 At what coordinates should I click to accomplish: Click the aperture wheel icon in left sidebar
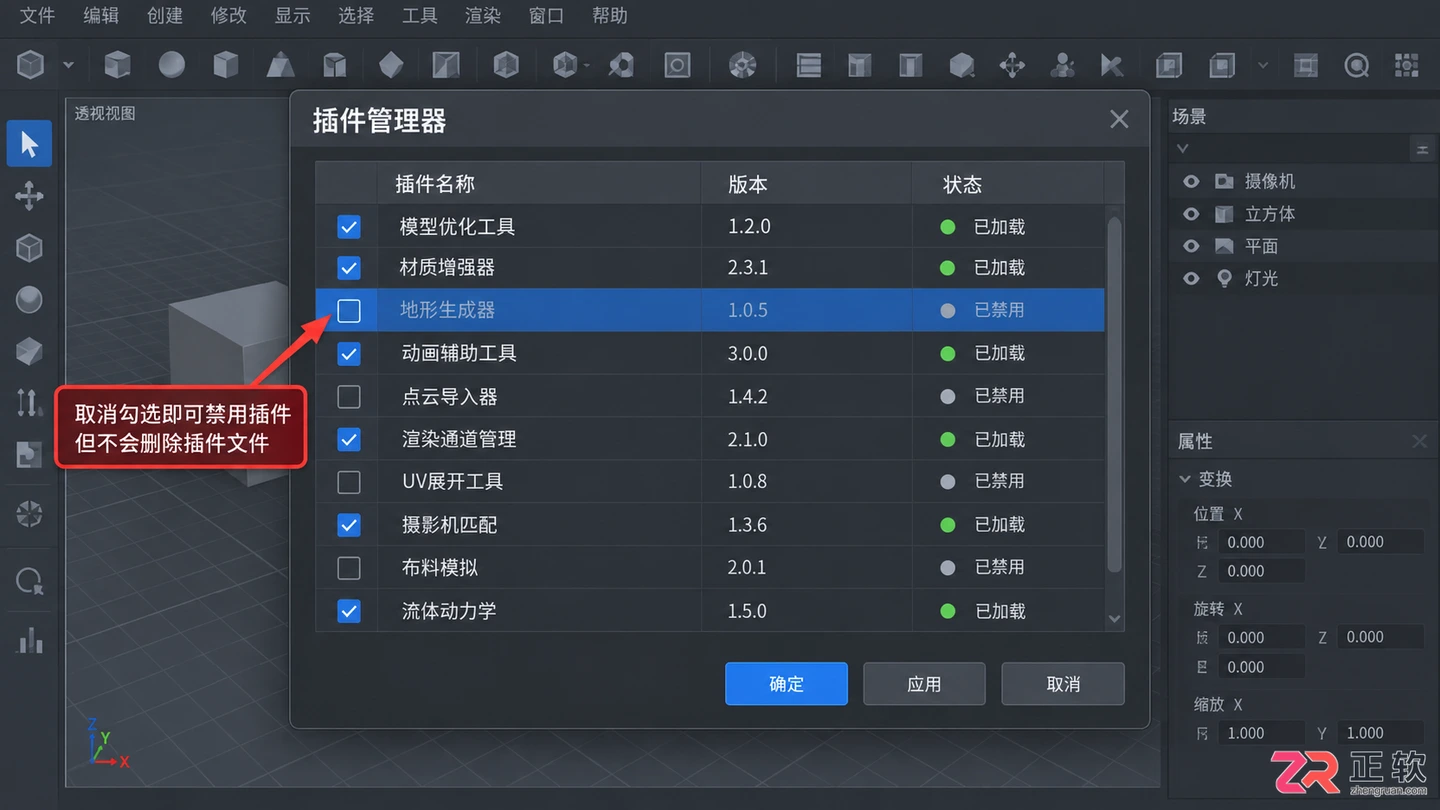click(x=29, y=515)
